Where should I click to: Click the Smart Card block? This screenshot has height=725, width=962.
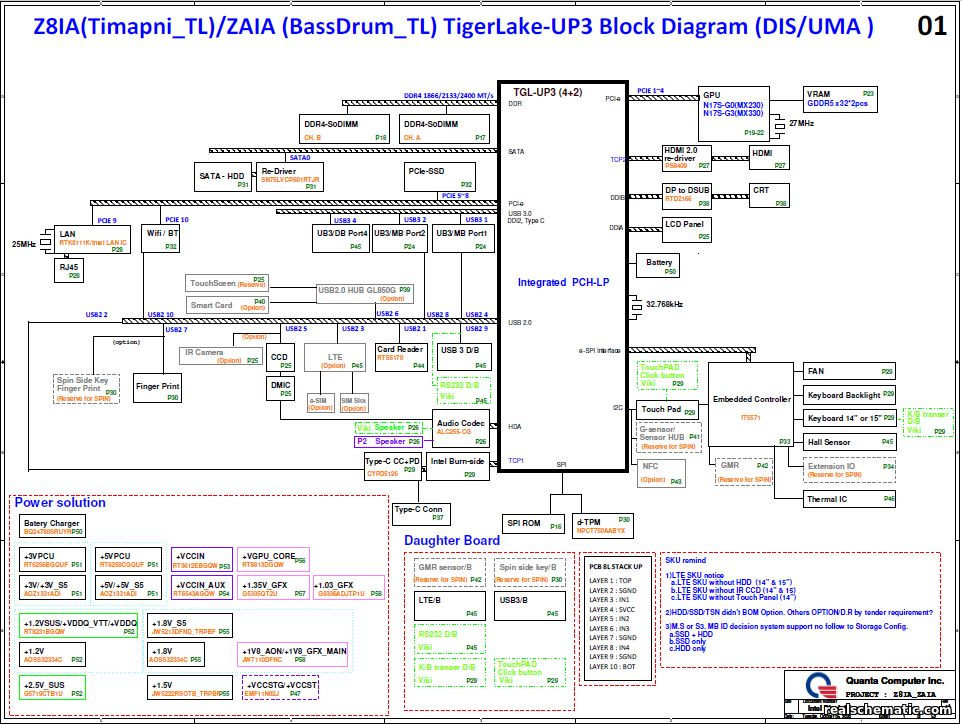pyautogui.click(x=227, y=305)
